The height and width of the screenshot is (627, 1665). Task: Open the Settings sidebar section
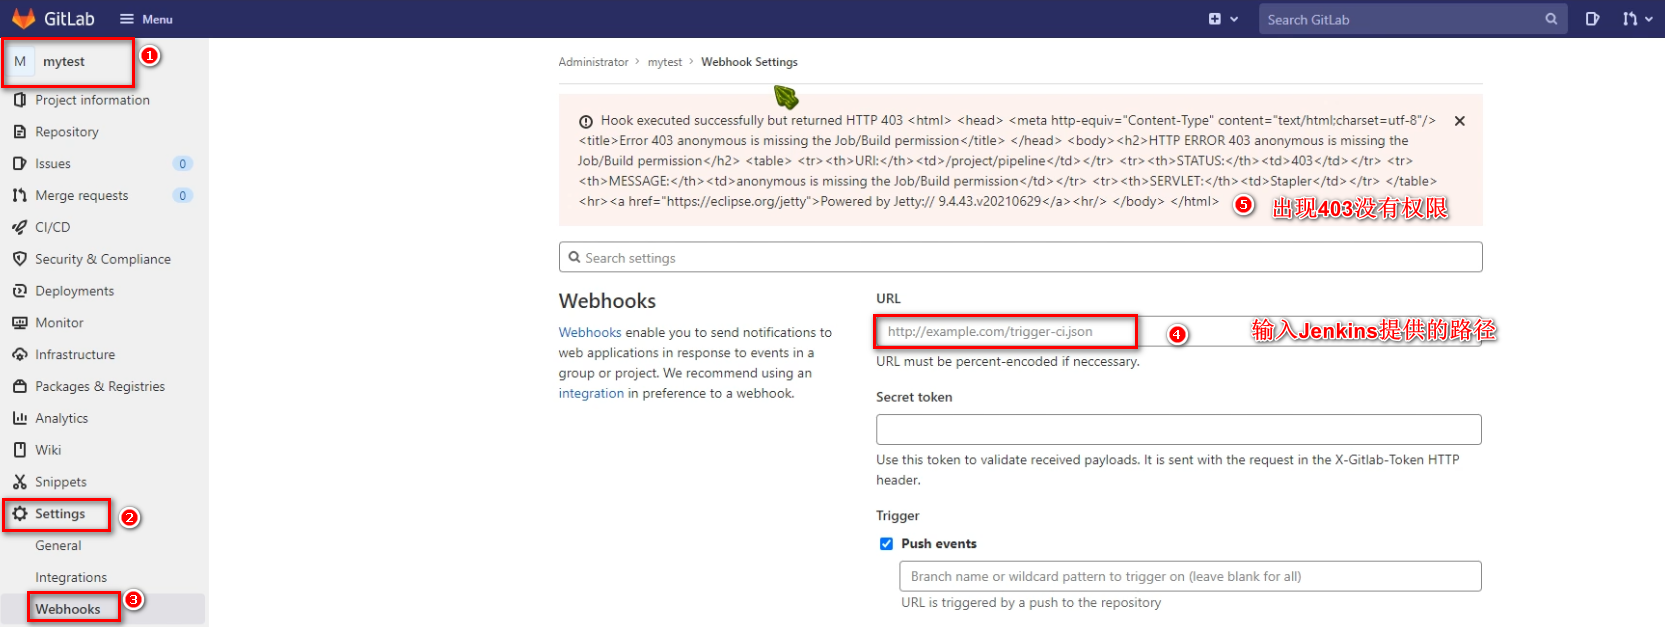coord(60,514)
